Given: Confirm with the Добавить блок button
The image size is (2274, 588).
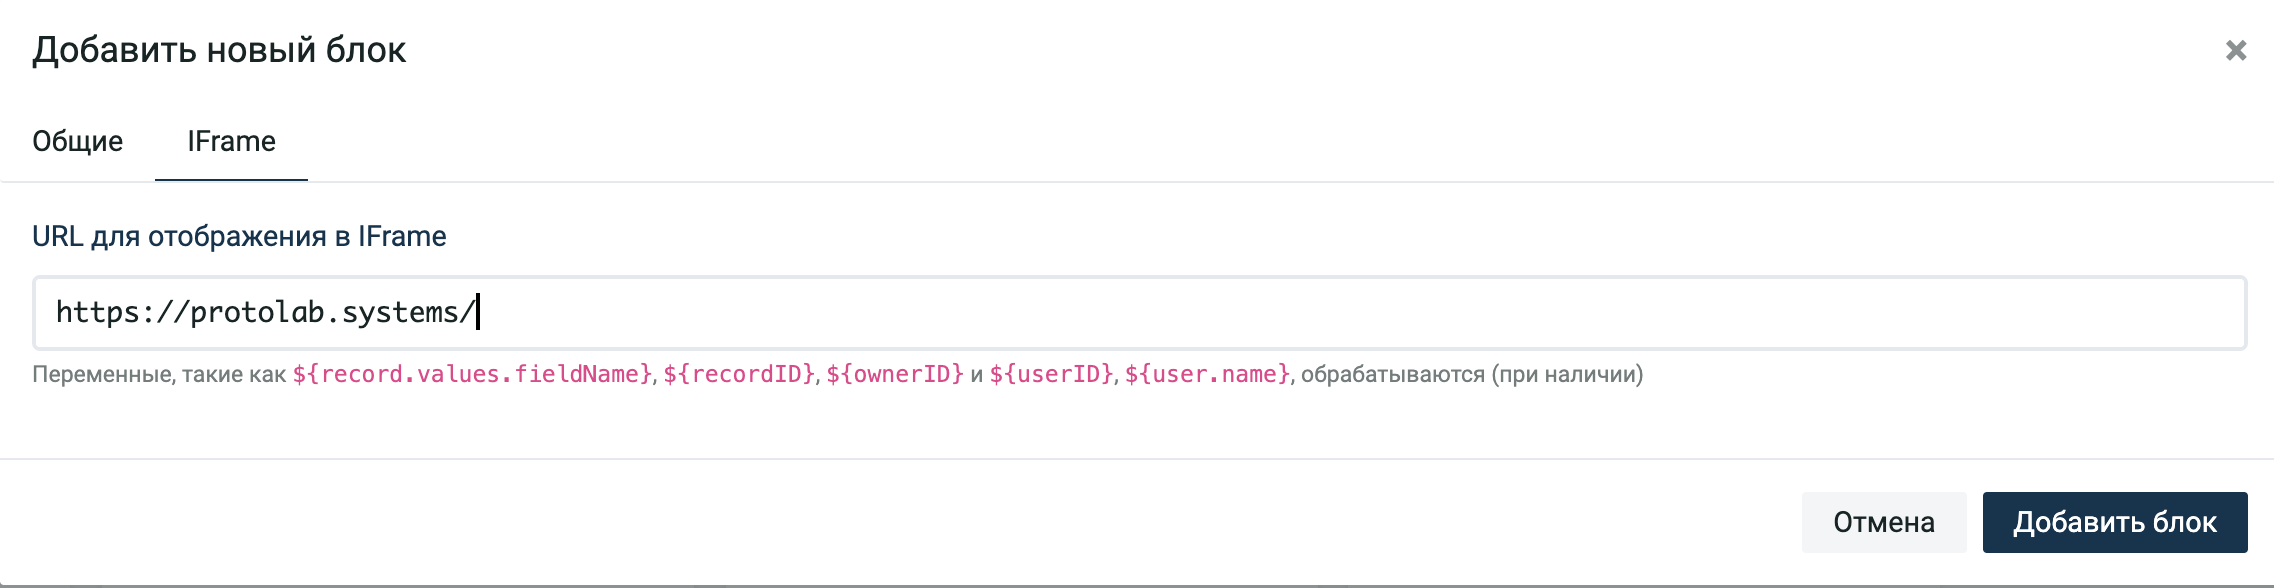Looking at the screenshot, I should pyautogui.click(x=2115, y=522).
